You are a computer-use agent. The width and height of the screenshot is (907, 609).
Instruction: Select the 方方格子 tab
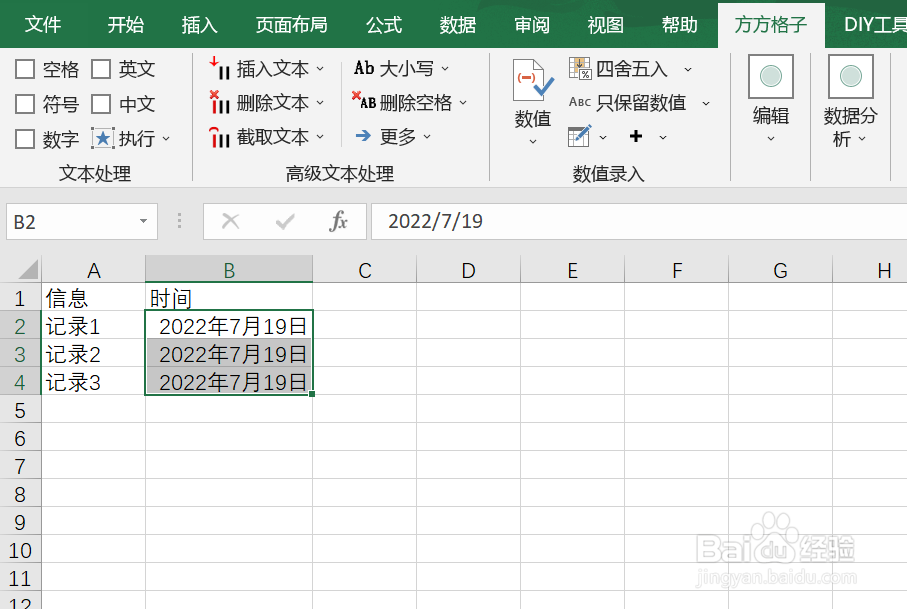point(771,24)
